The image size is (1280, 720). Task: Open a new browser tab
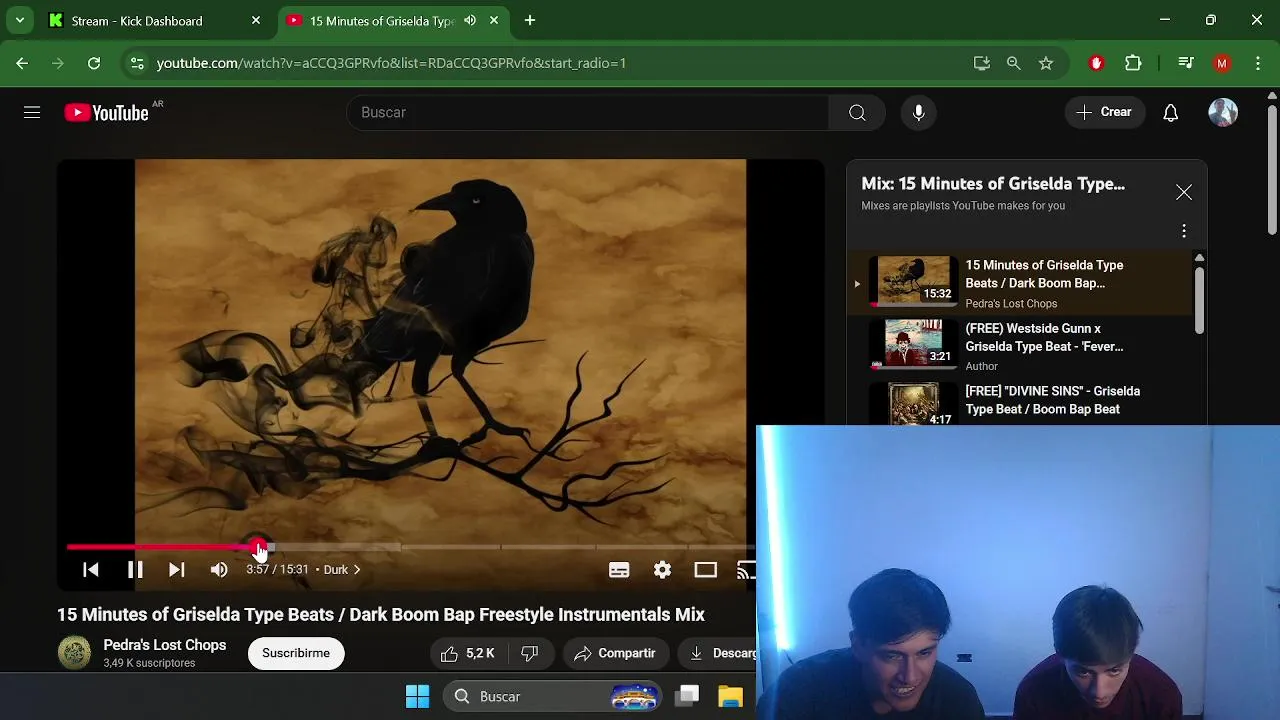point(530,20)
